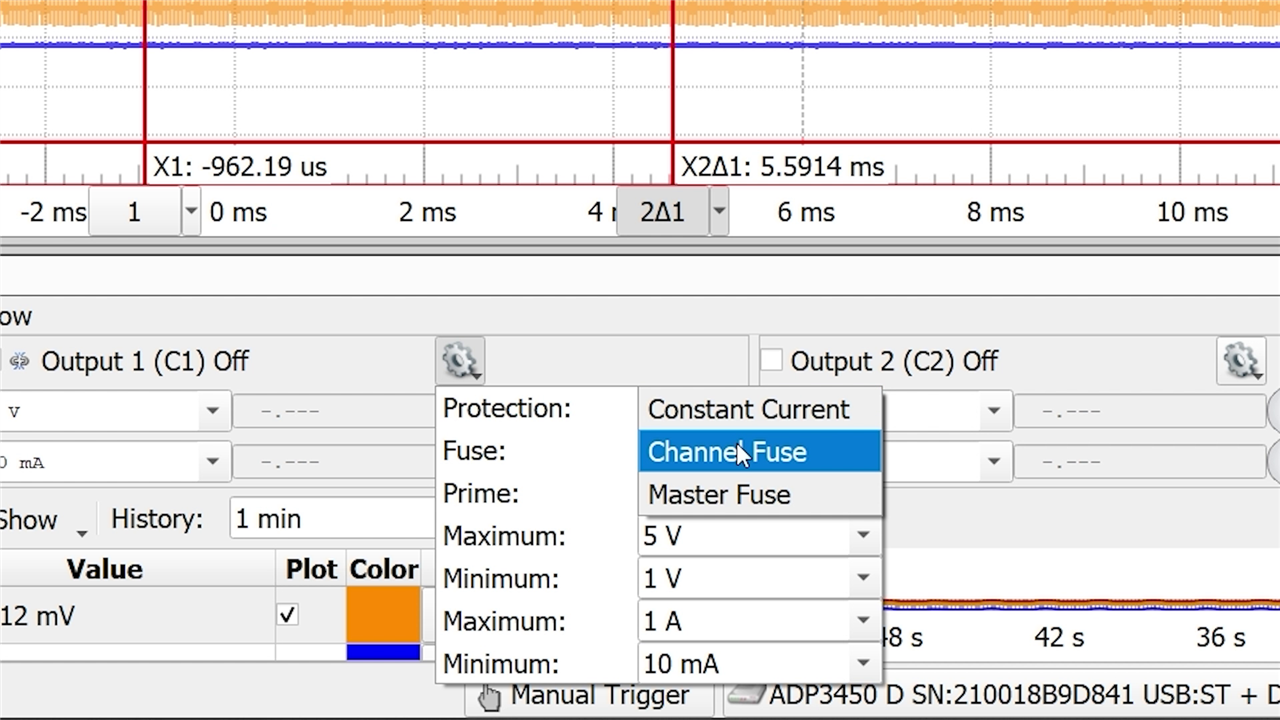
Task: Click the Prime: label
Action: [x=481, y=494]
